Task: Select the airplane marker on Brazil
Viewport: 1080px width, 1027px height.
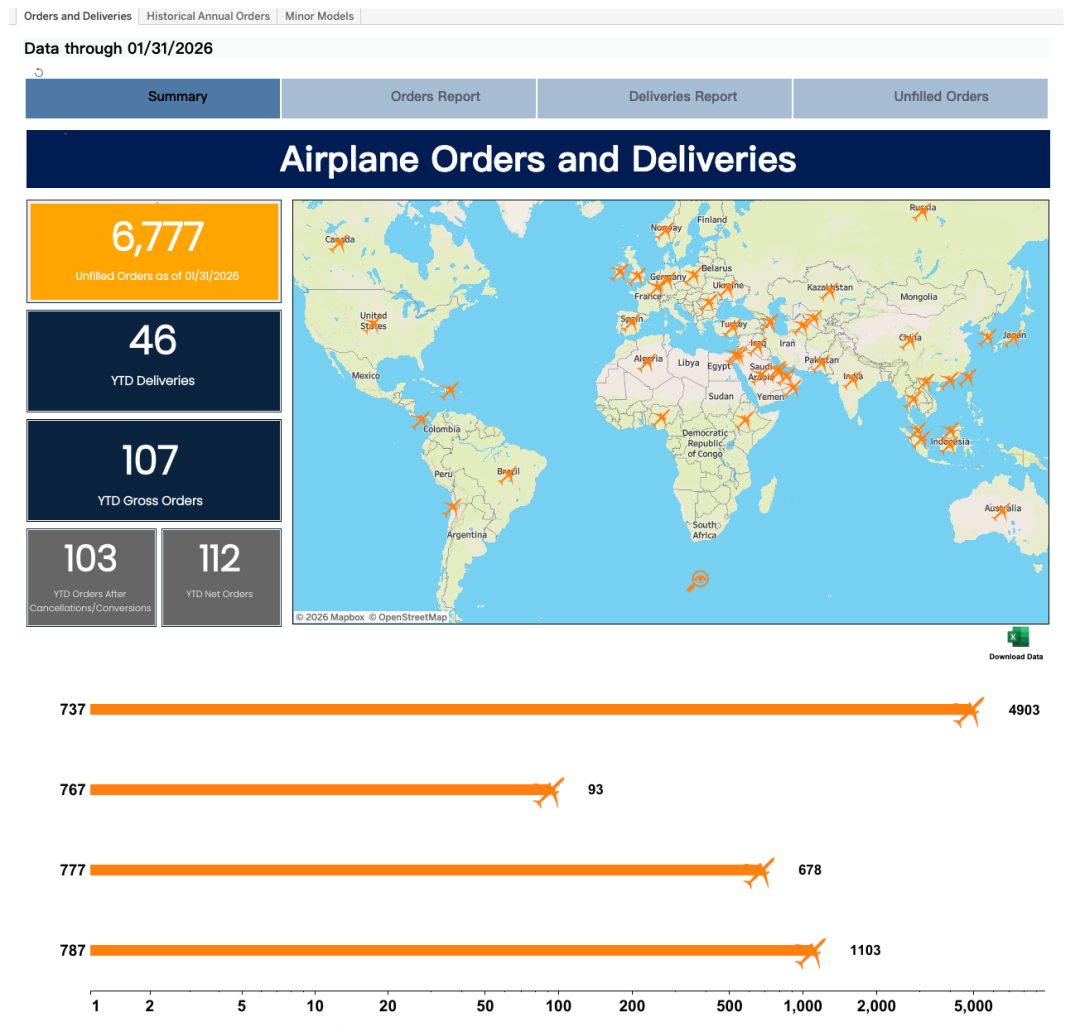Action: [508, 474]
